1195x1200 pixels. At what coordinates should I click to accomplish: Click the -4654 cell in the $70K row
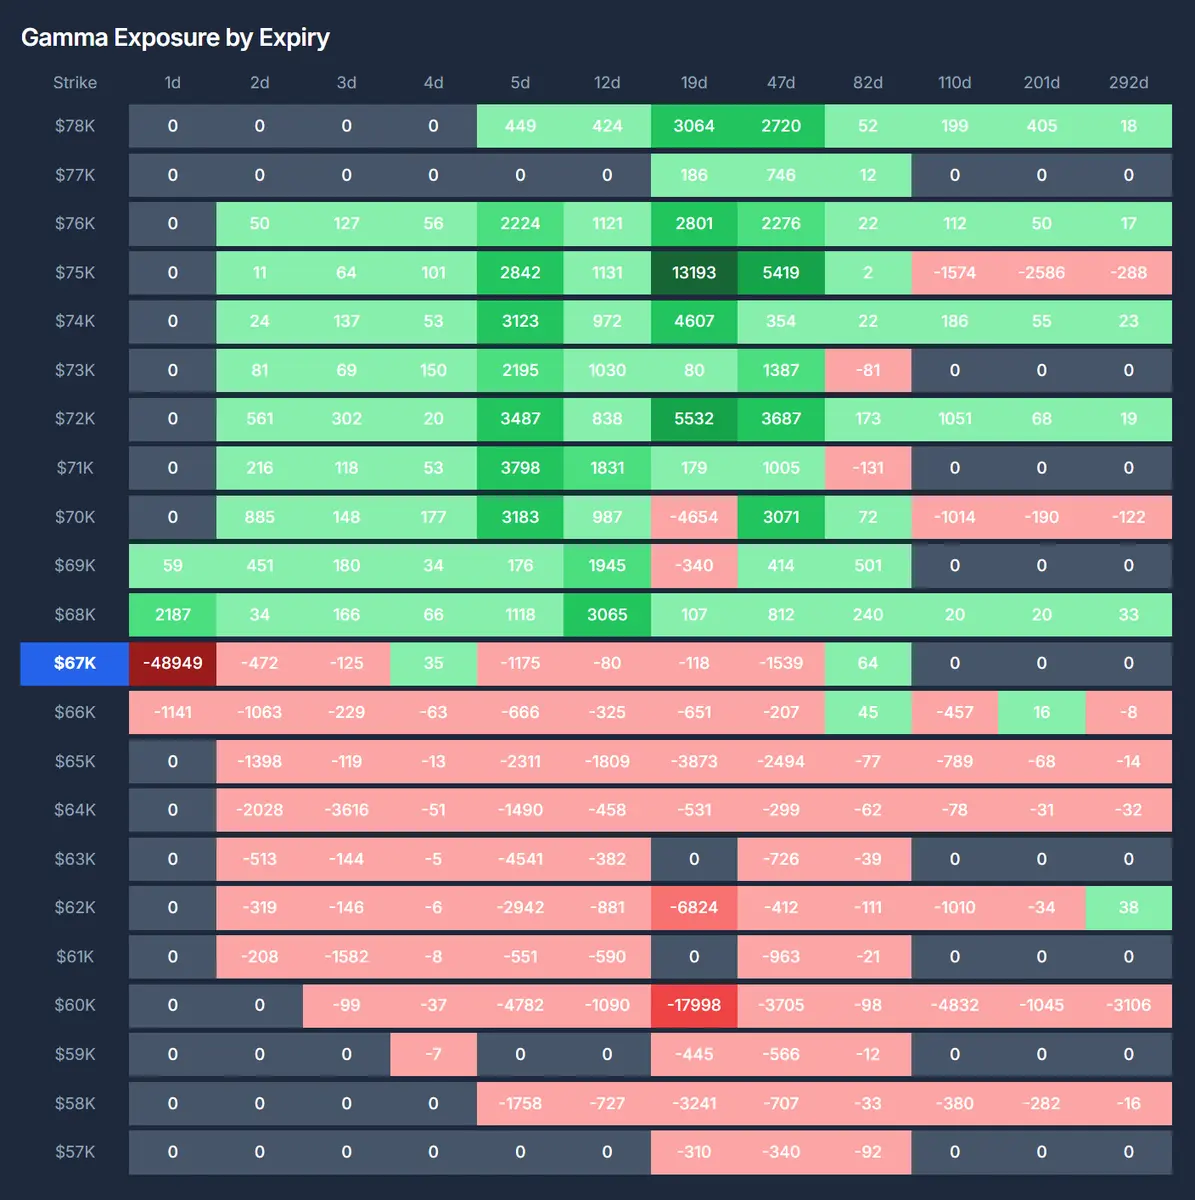pyautogui.click(x=694, y=517)
